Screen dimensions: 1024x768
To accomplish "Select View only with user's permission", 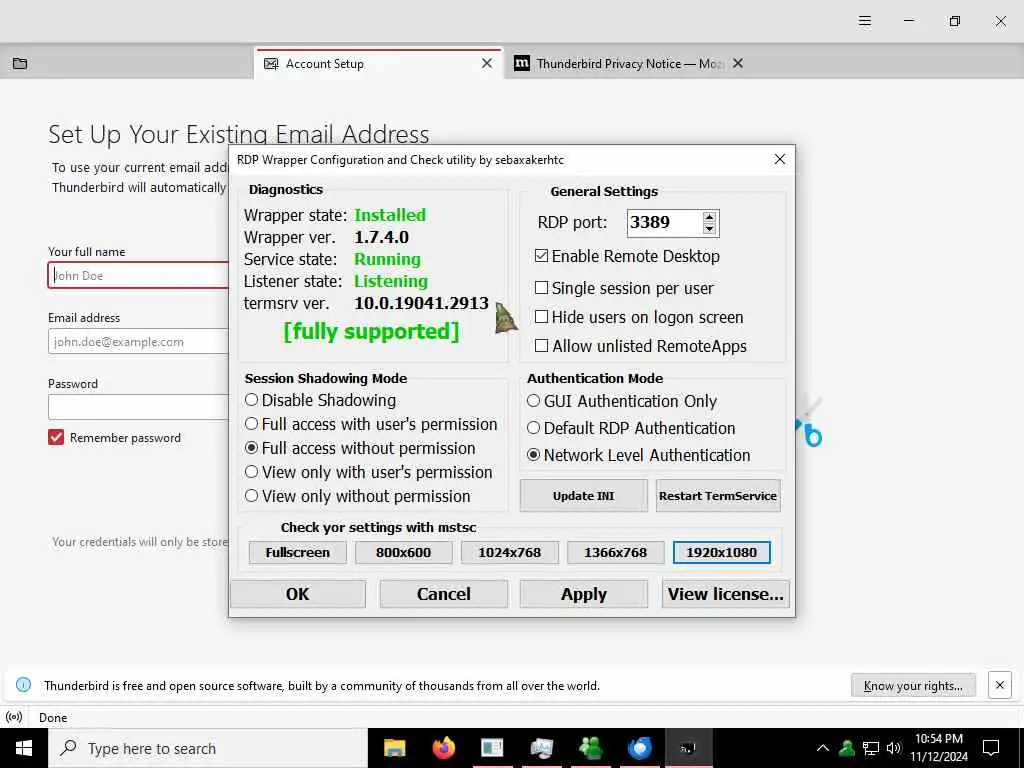I will pos(251,472).
